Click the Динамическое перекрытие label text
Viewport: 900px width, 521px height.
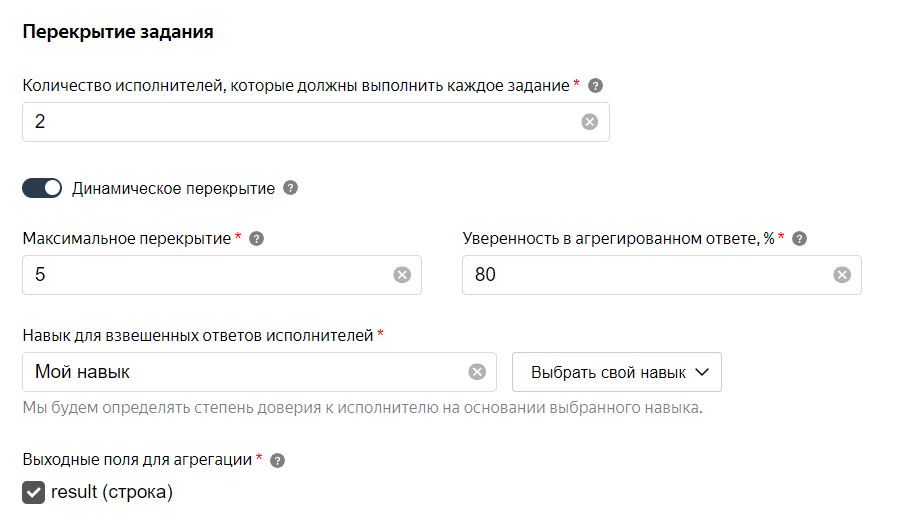pos(173,188)
